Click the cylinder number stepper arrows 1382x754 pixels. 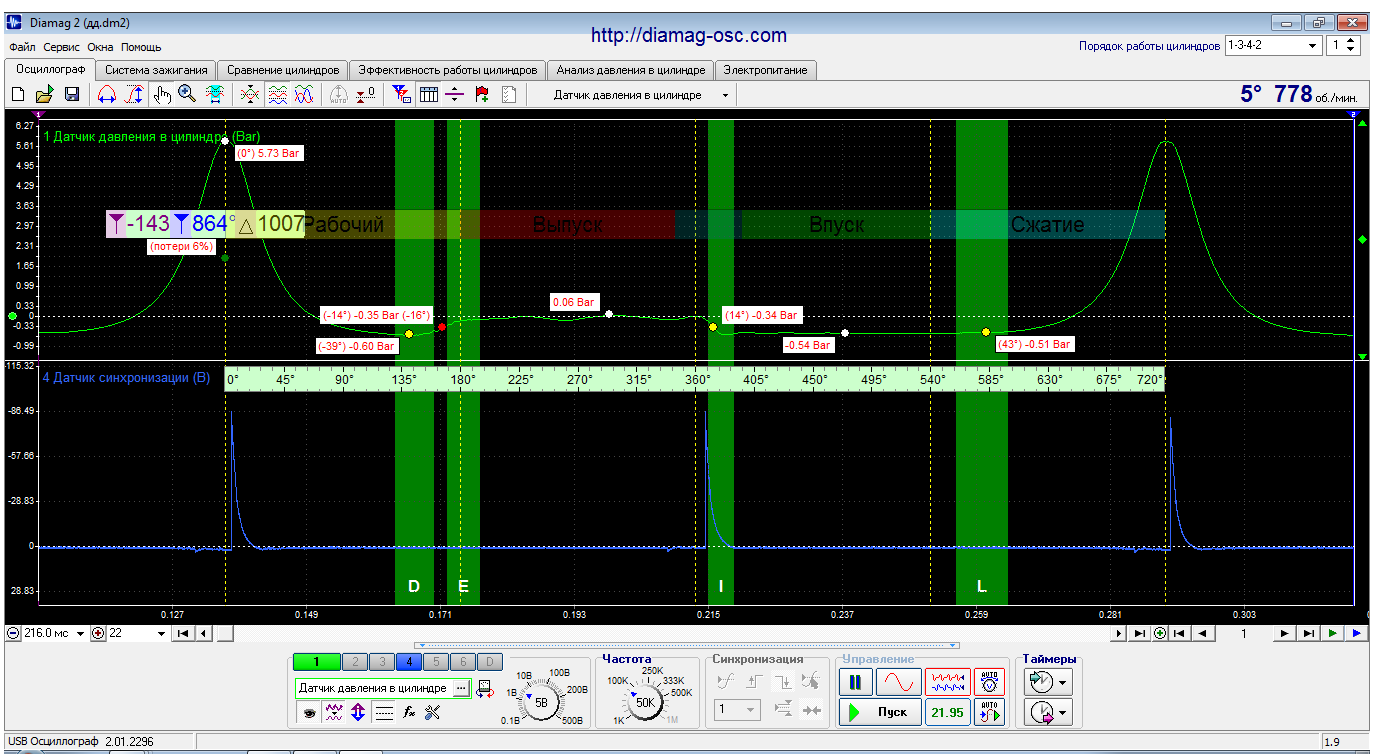[x=1352, y=45]
